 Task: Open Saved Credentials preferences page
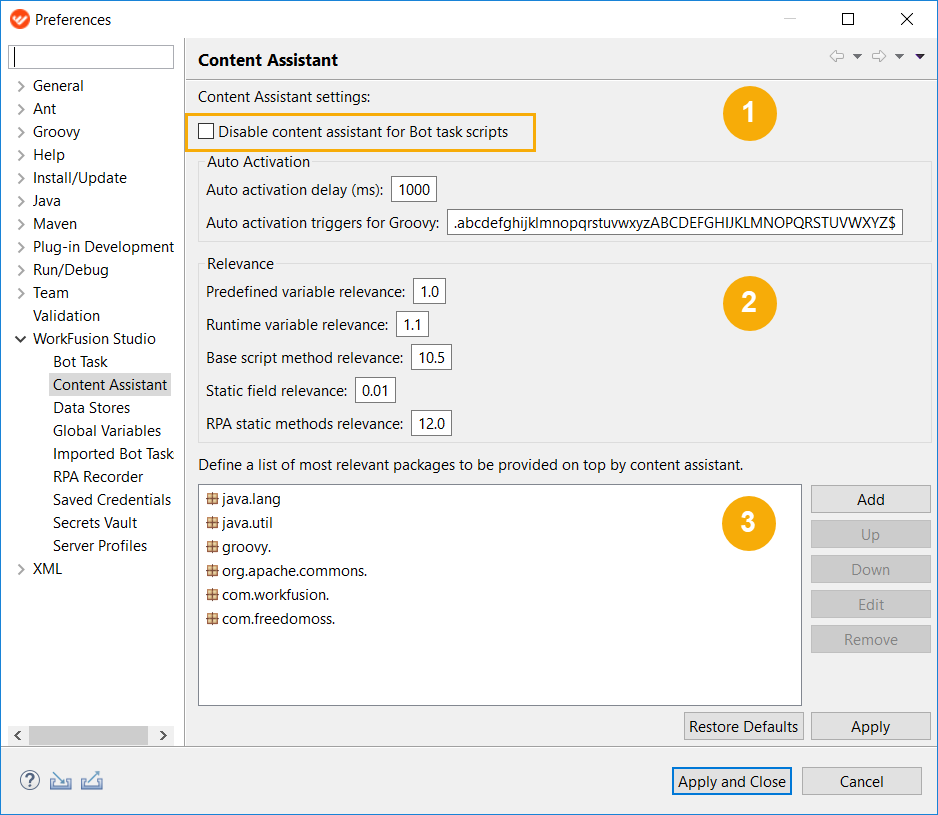coord(112,500)
